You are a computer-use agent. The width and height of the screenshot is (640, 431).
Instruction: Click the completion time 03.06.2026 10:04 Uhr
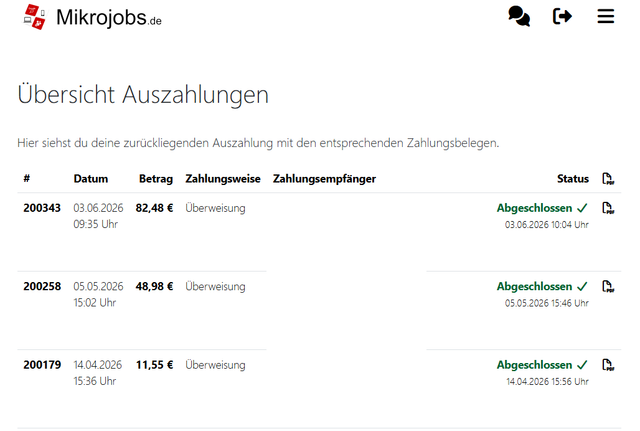547,225
